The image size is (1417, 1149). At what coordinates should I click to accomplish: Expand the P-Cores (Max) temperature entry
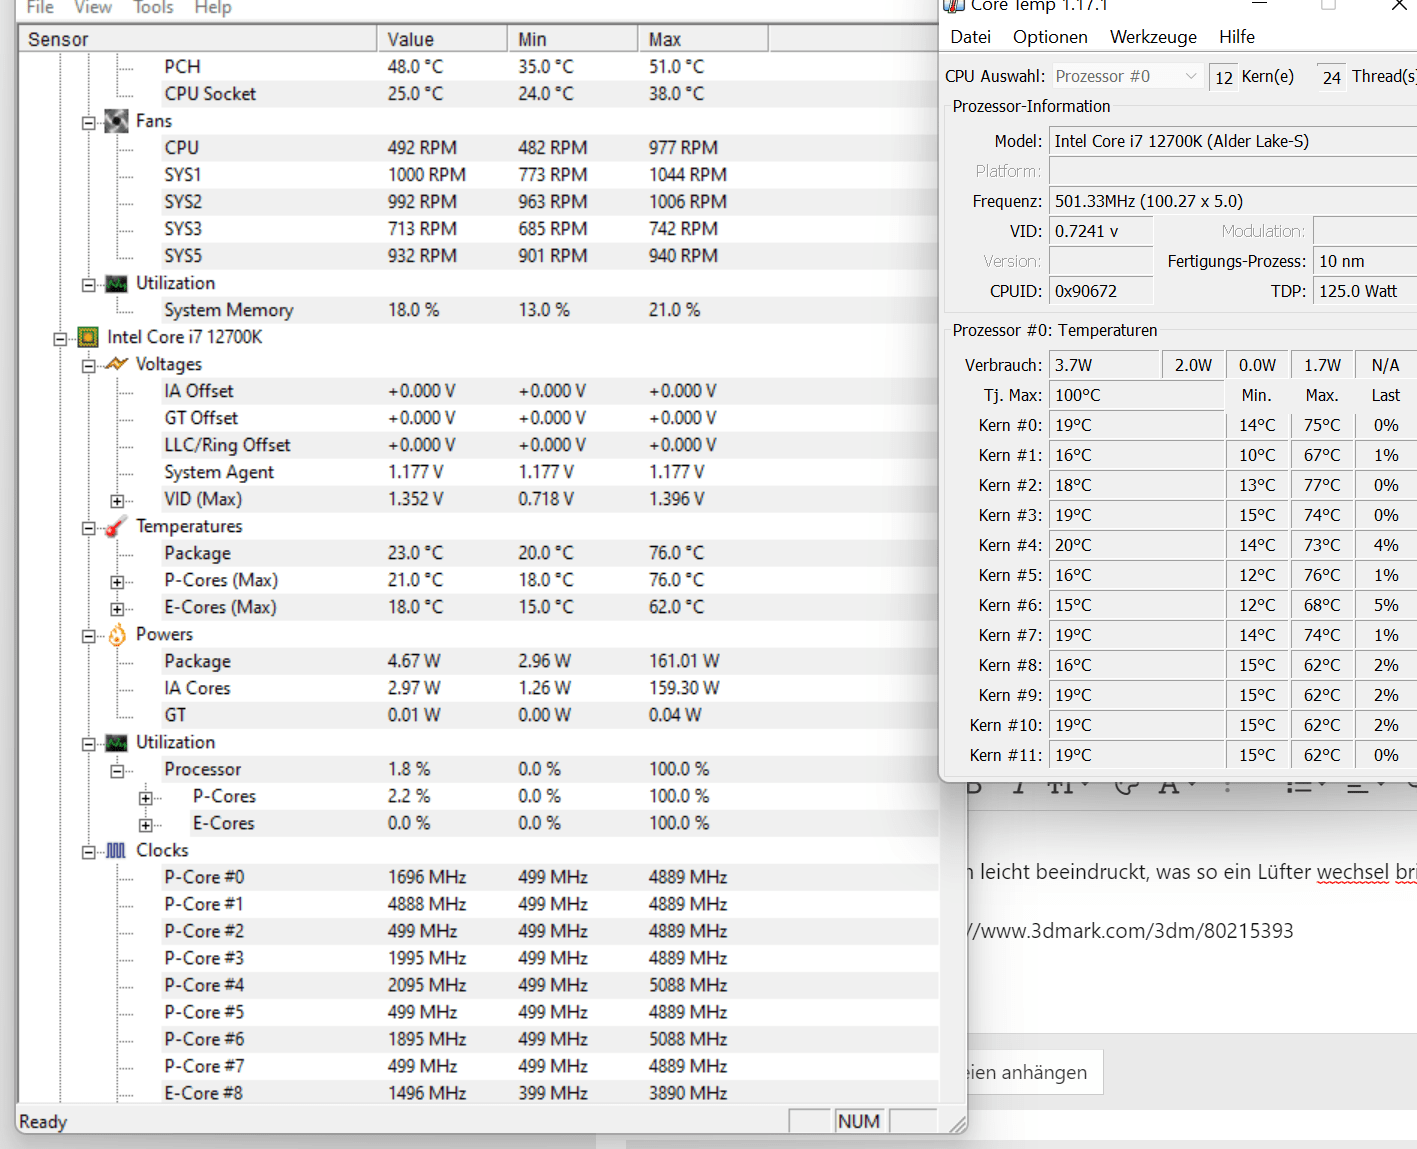[x=118, y=582]
